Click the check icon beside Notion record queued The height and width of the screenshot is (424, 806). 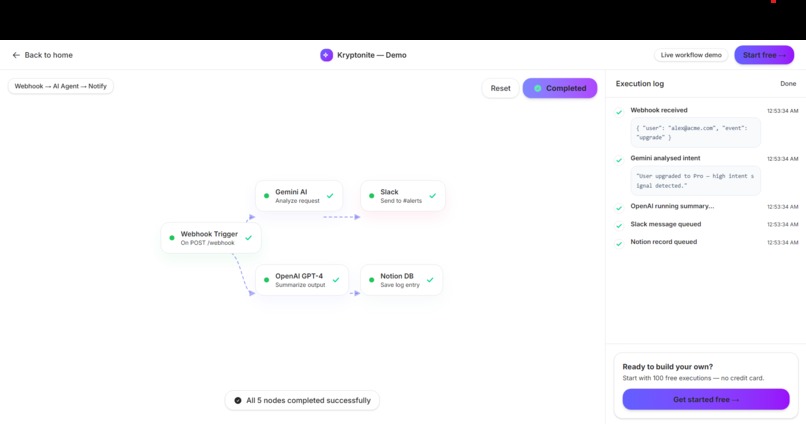pyautogui.click(x=619, y=244)
